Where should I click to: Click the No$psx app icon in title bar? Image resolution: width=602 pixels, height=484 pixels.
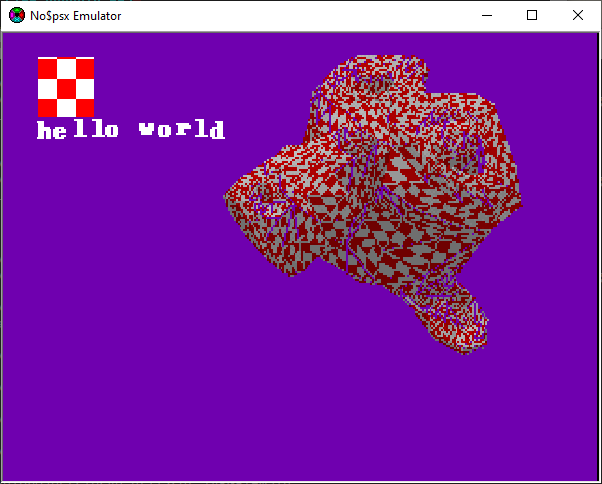coord(17,15)
